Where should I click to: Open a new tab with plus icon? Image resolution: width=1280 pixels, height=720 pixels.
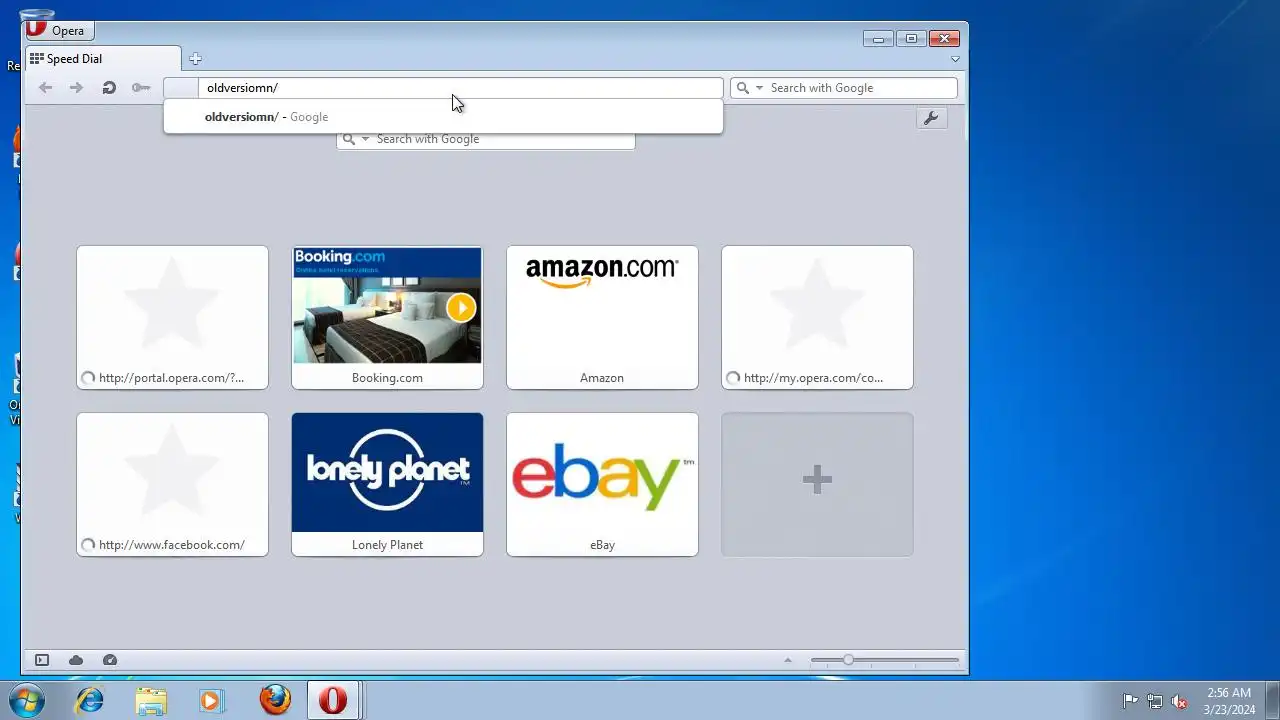click(195, 59)
